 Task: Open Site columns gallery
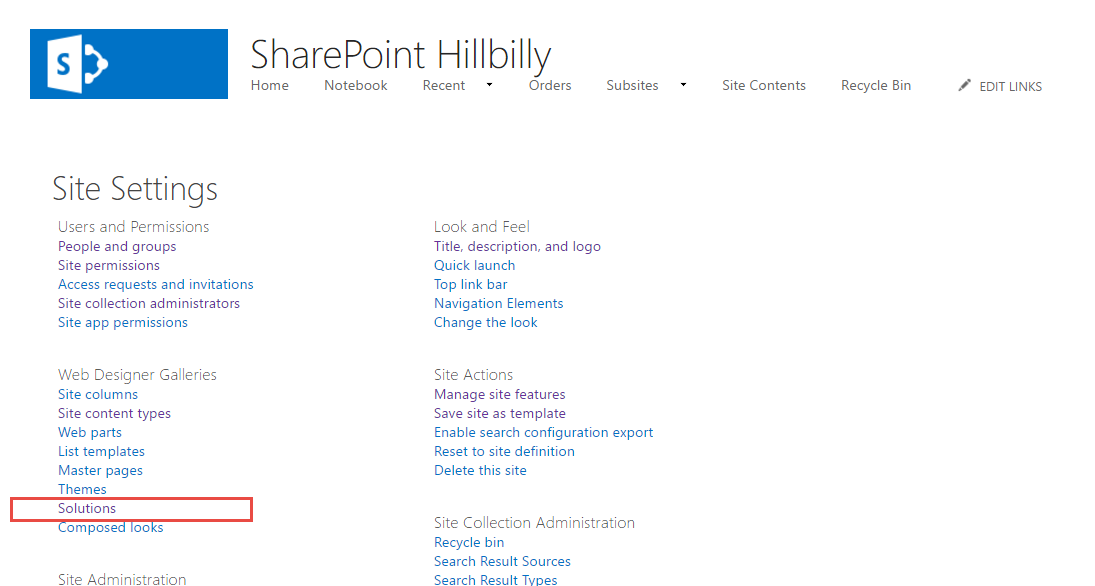pos(98,395)
